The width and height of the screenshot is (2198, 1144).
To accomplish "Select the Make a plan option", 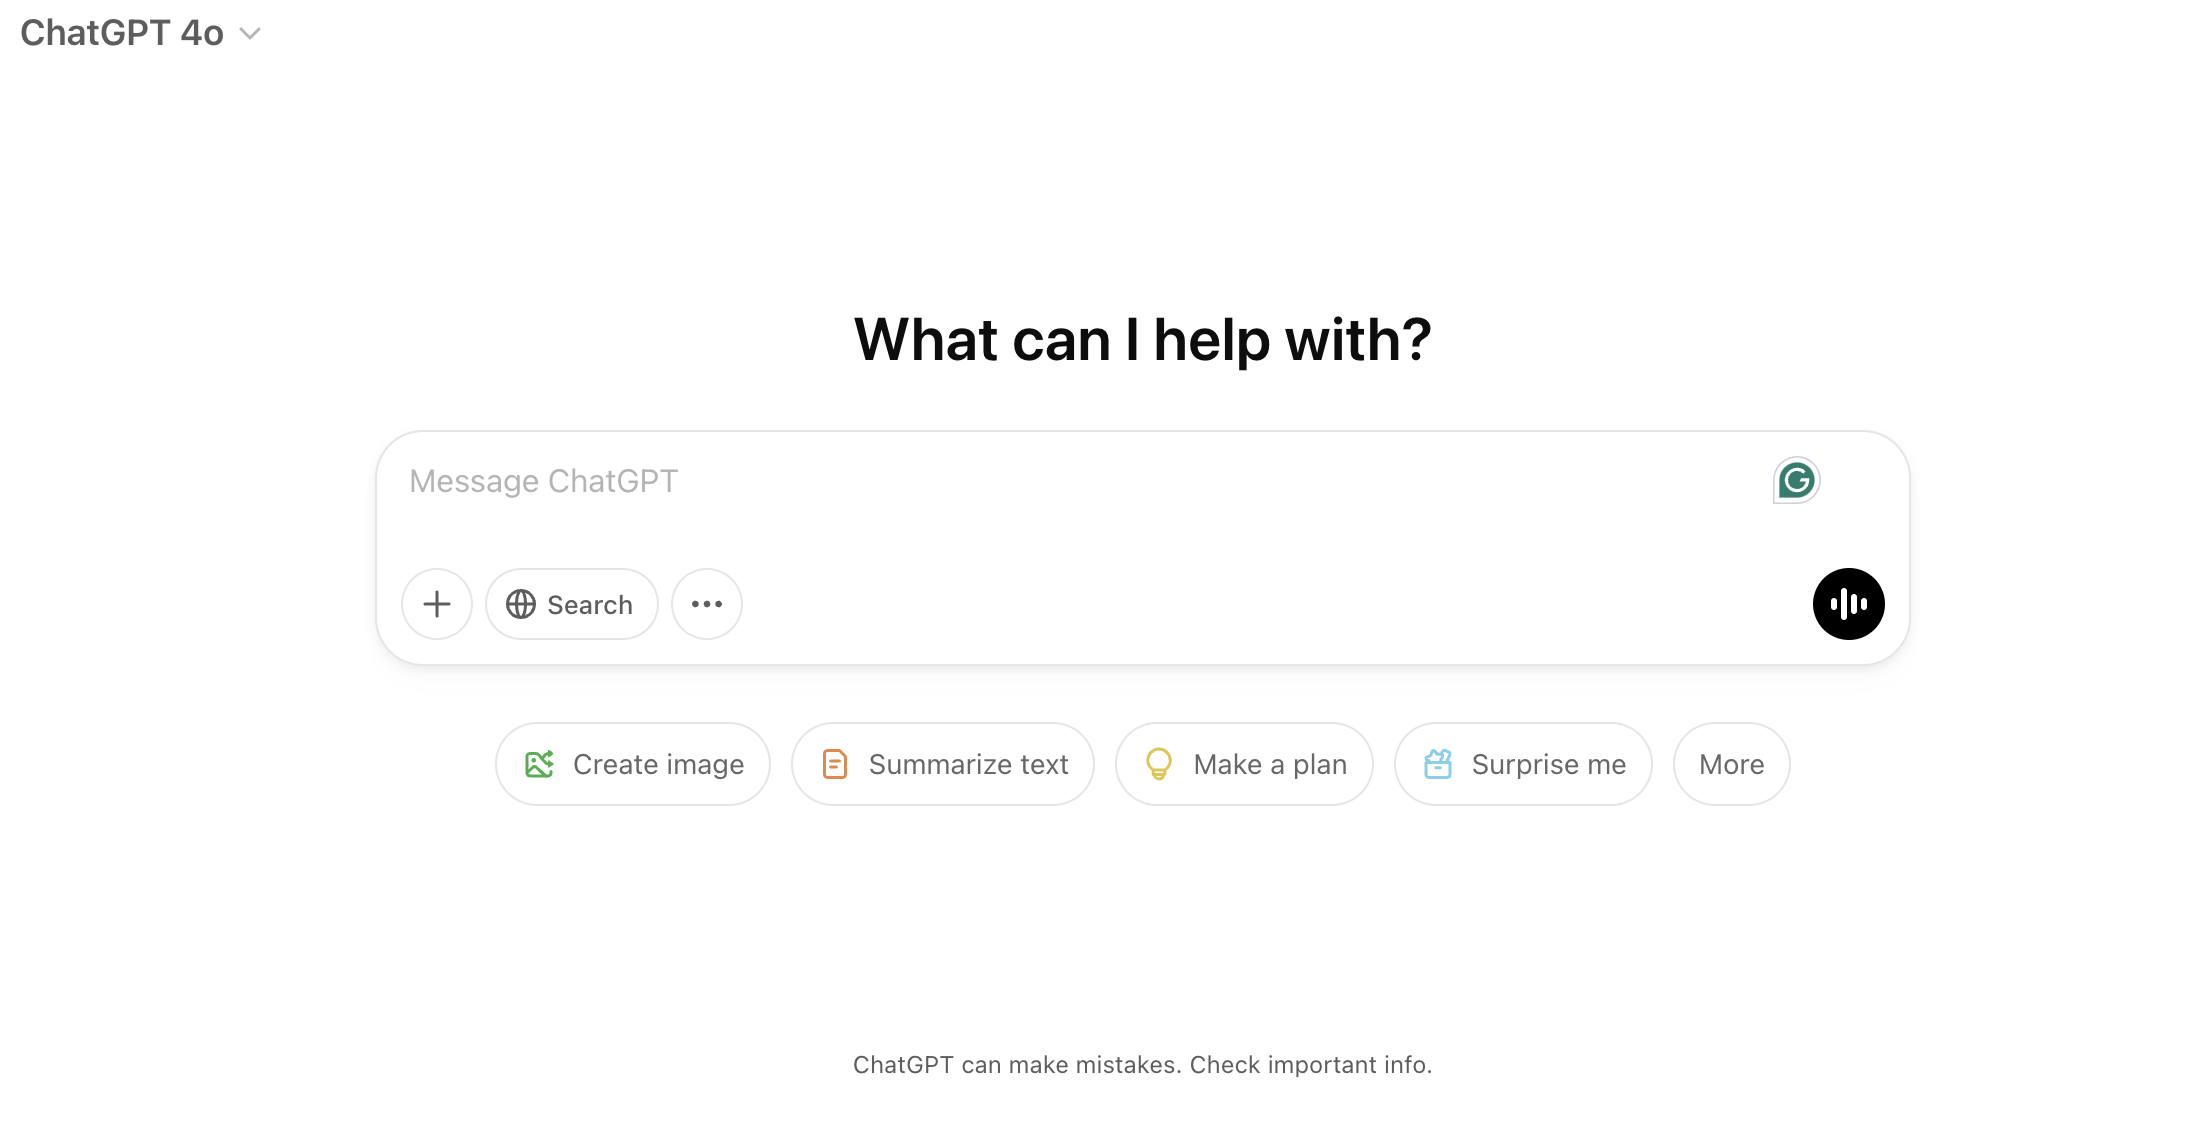I will pos(1244,763).
